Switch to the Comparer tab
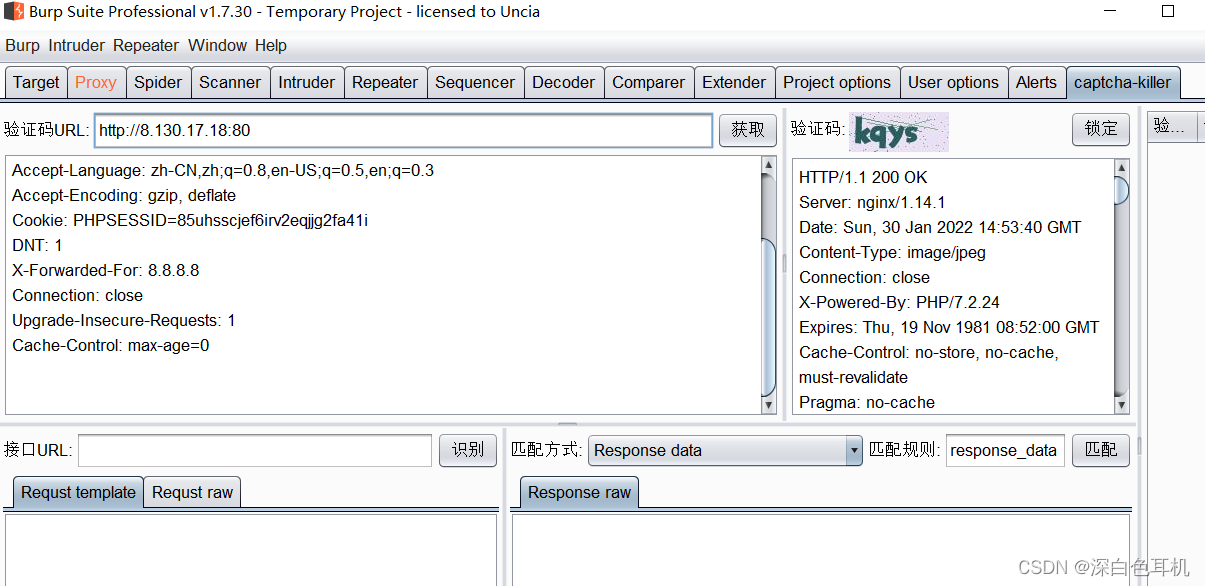Image resolution: width=1205 pixels, height=586 pixels. [649, 83]
